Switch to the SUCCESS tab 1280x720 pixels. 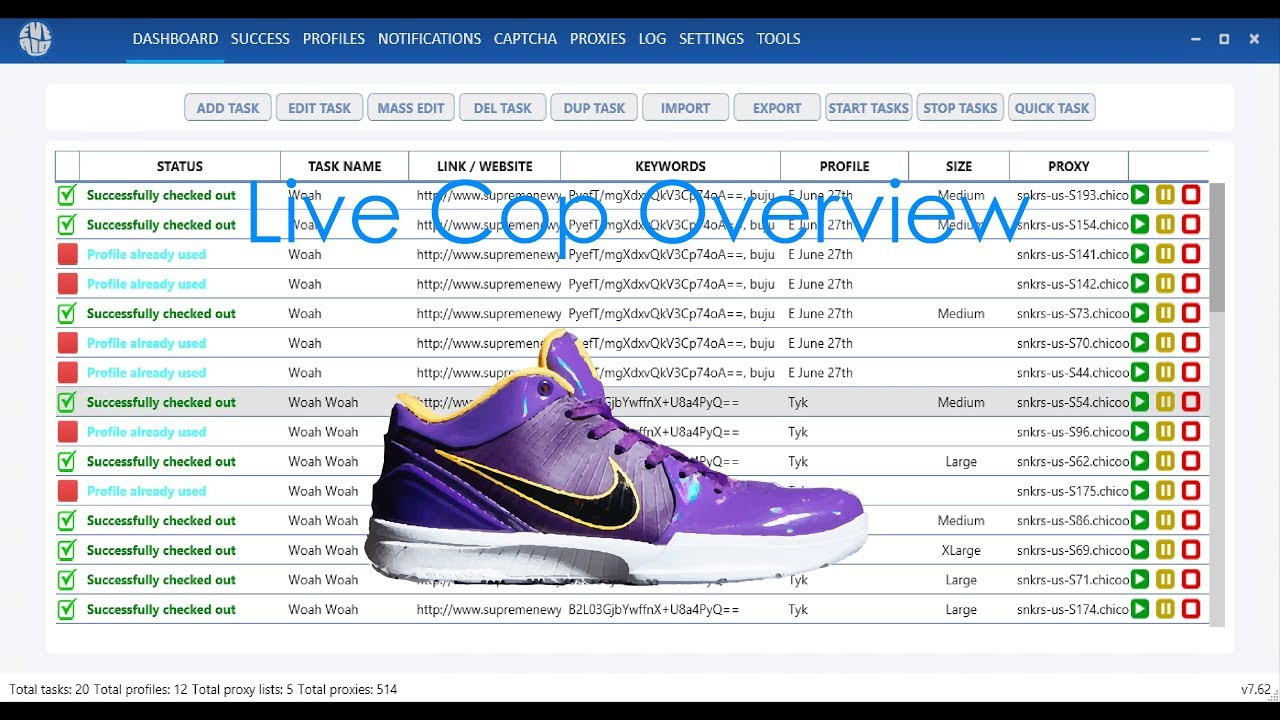pyautogui.click(x=260, y=39)
